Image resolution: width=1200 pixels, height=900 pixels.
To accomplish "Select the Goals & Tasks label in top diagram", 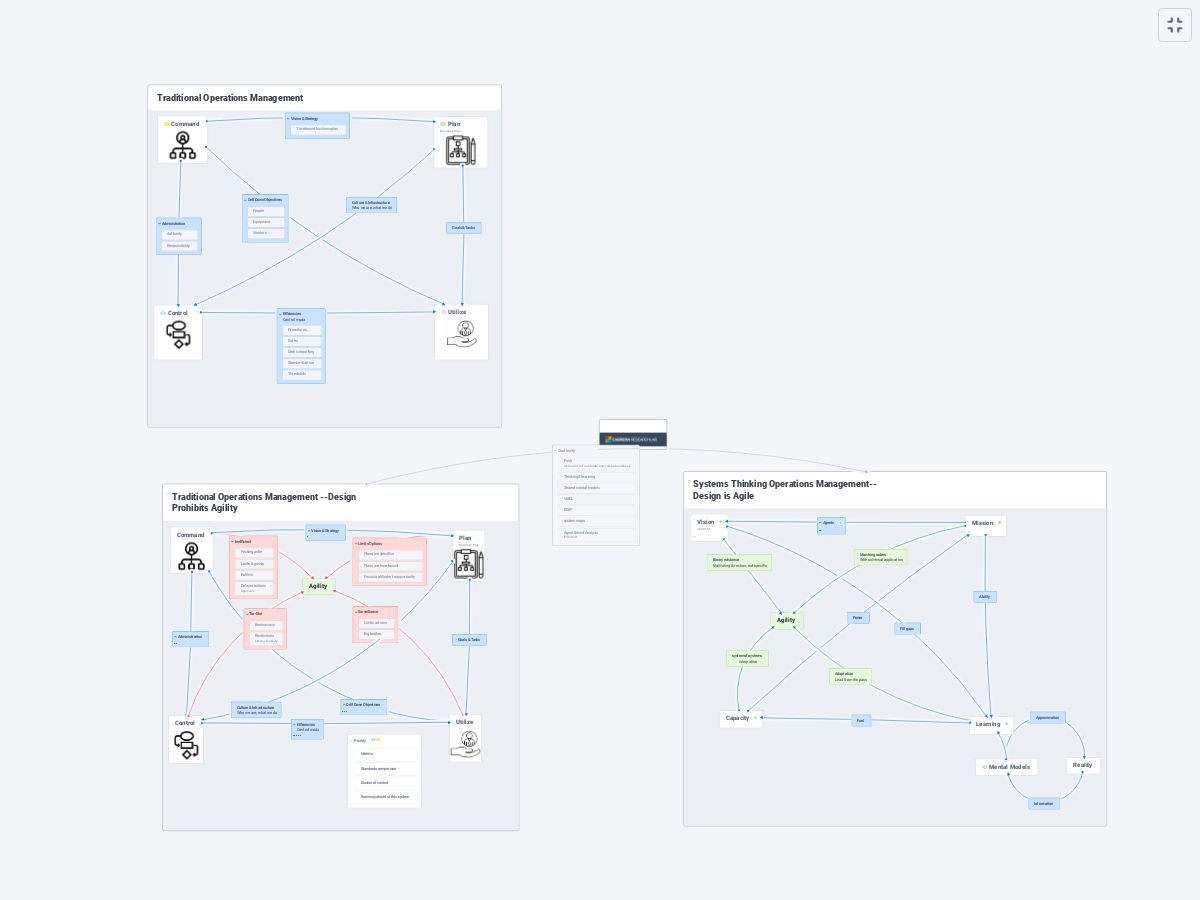I will pos(464,228).
